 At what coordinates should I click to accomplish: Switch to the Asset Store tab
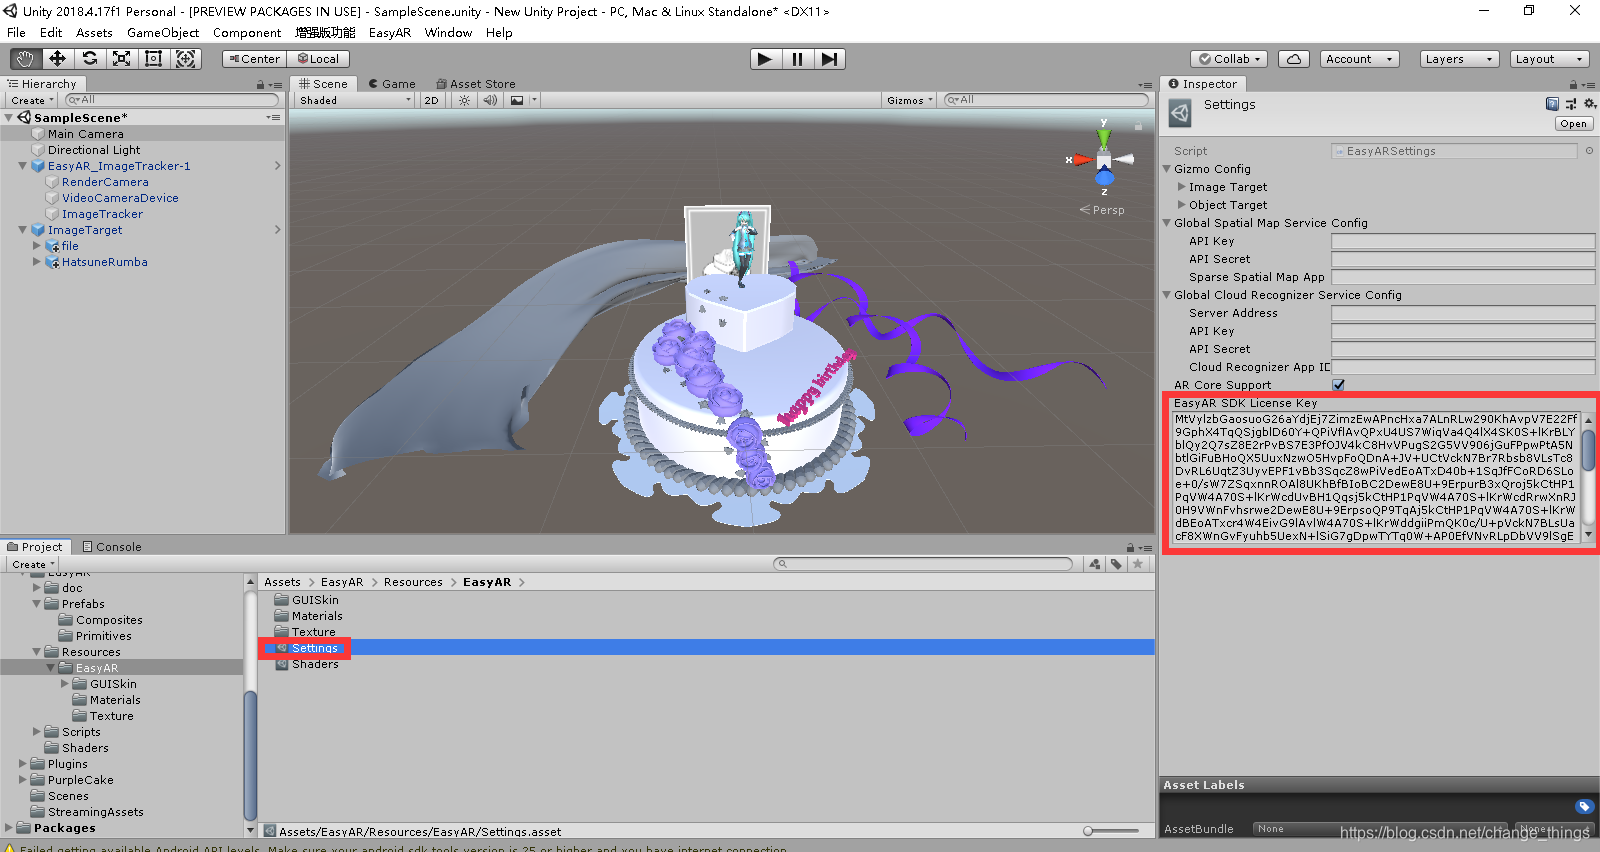pyautogui.click(x=476, y=84)
